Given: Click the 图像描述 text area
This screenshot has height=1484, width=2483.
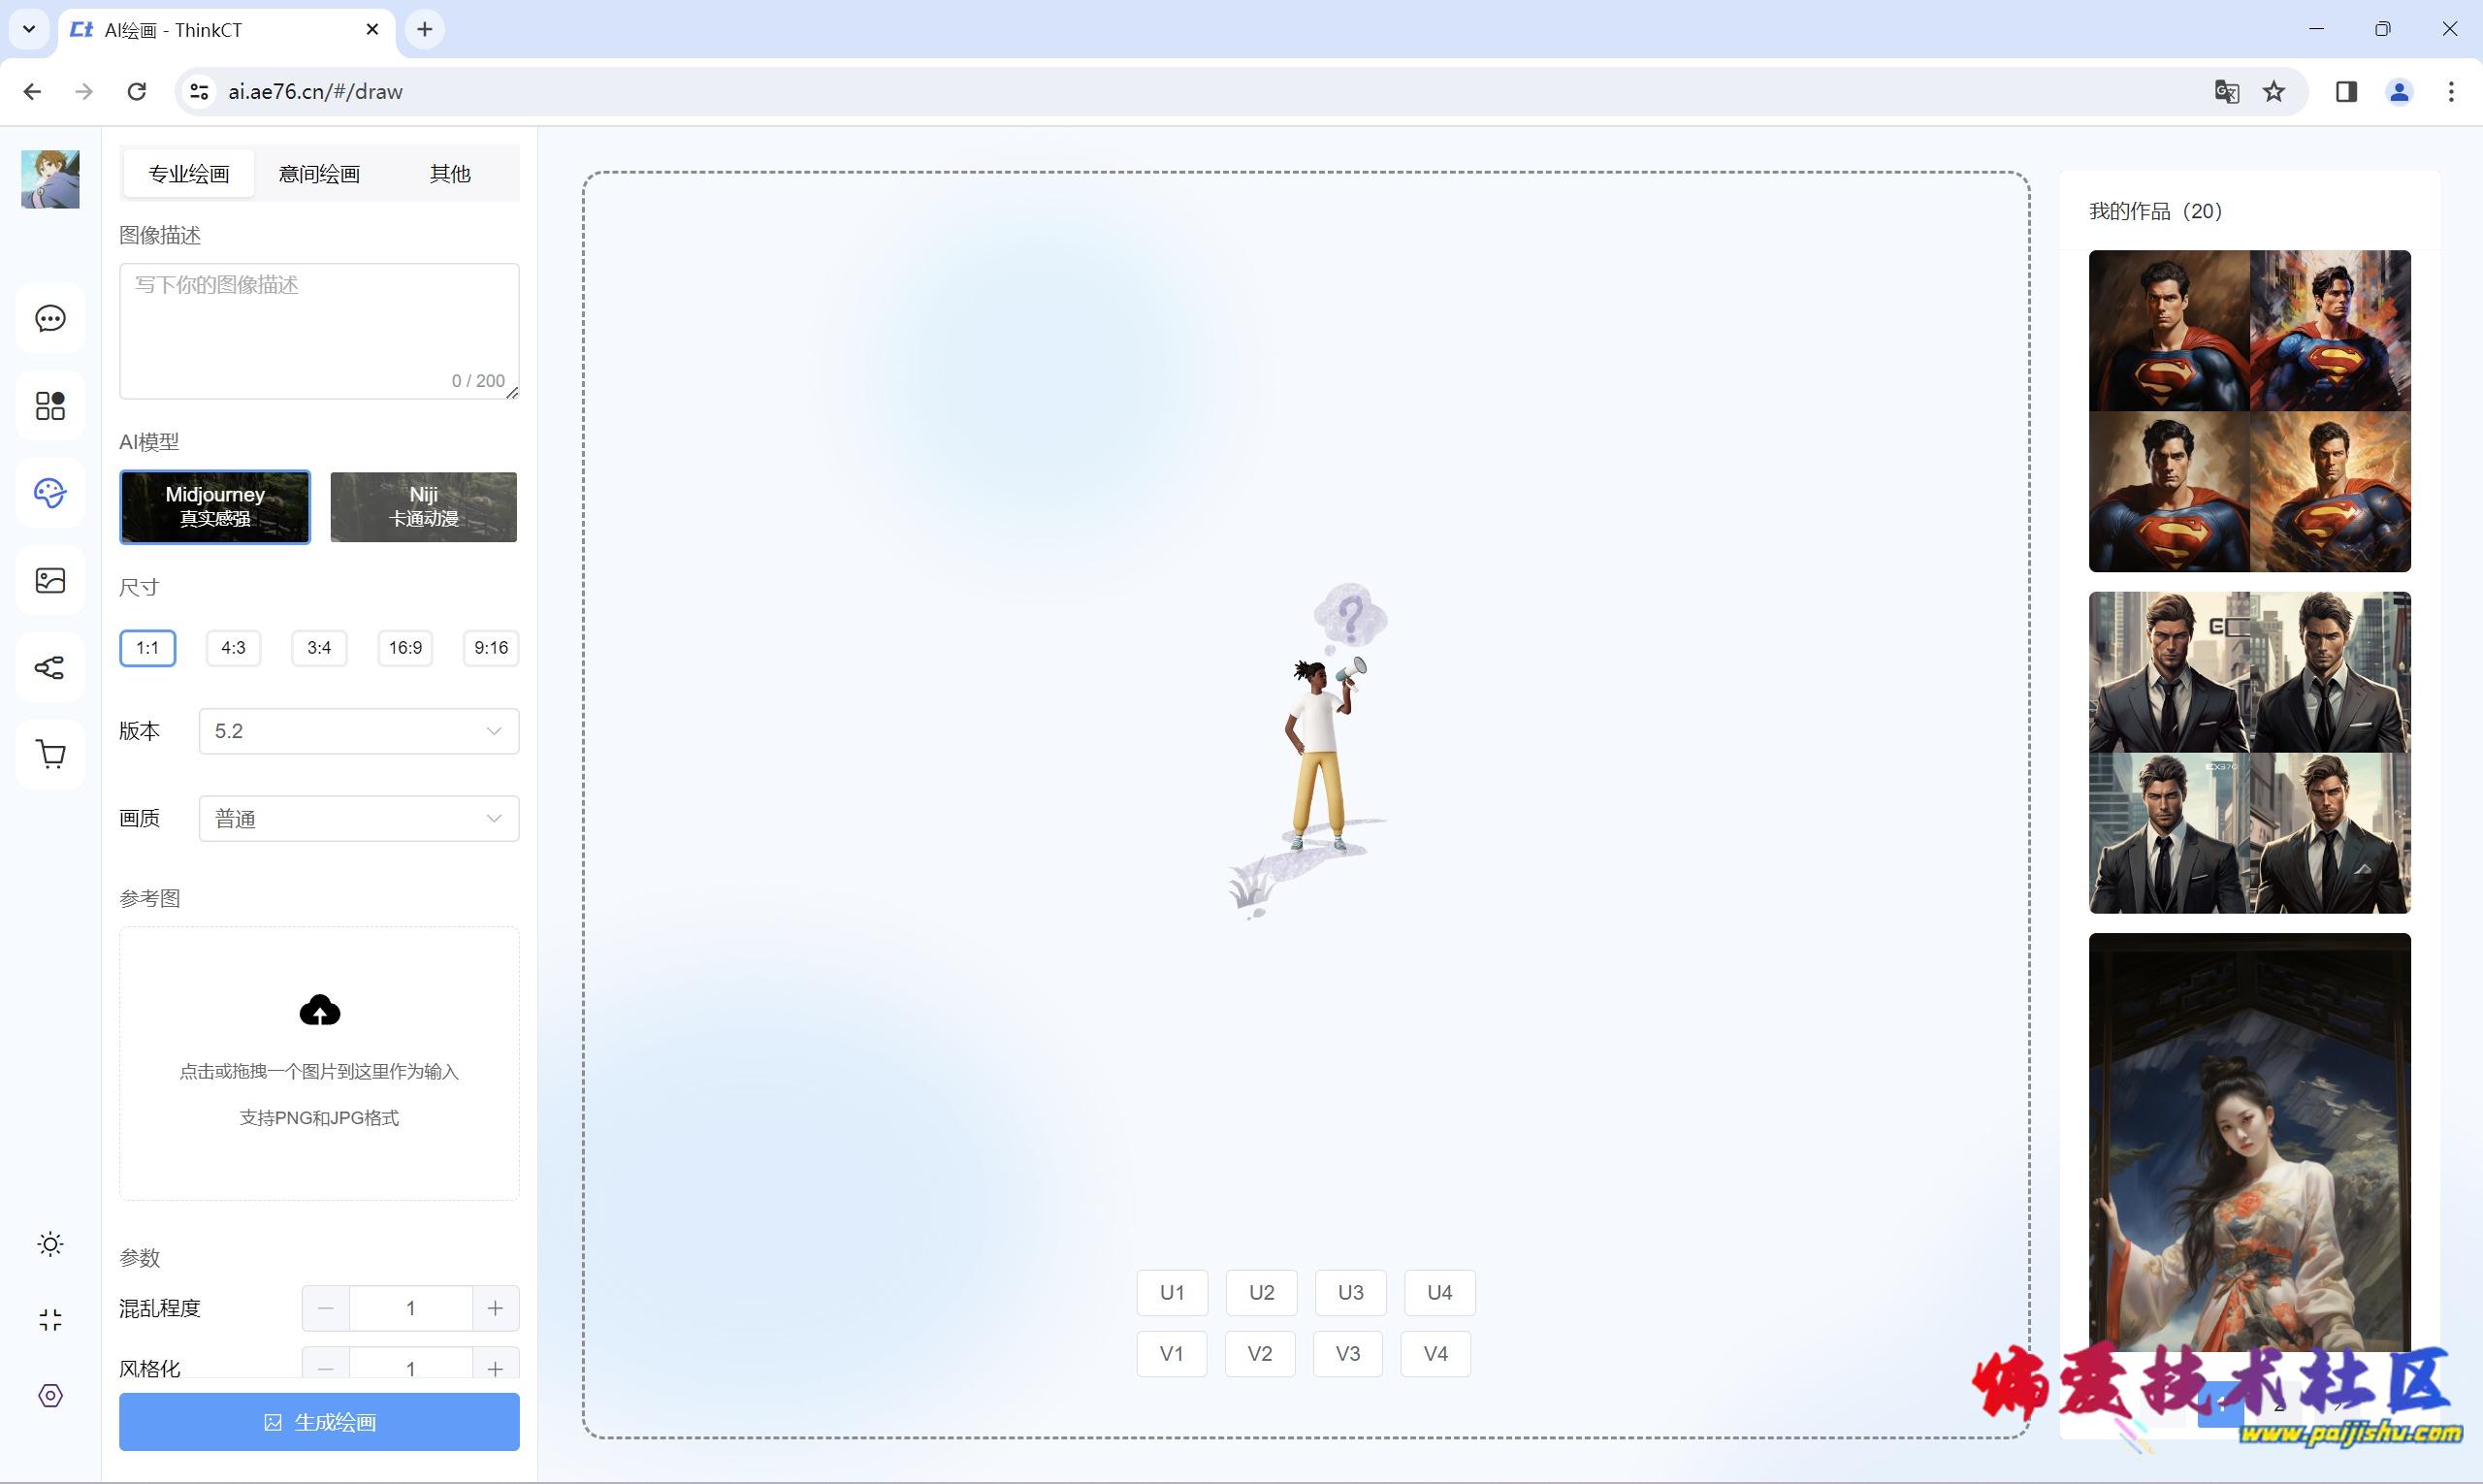Looking at the screenshot, I should 319,331.
